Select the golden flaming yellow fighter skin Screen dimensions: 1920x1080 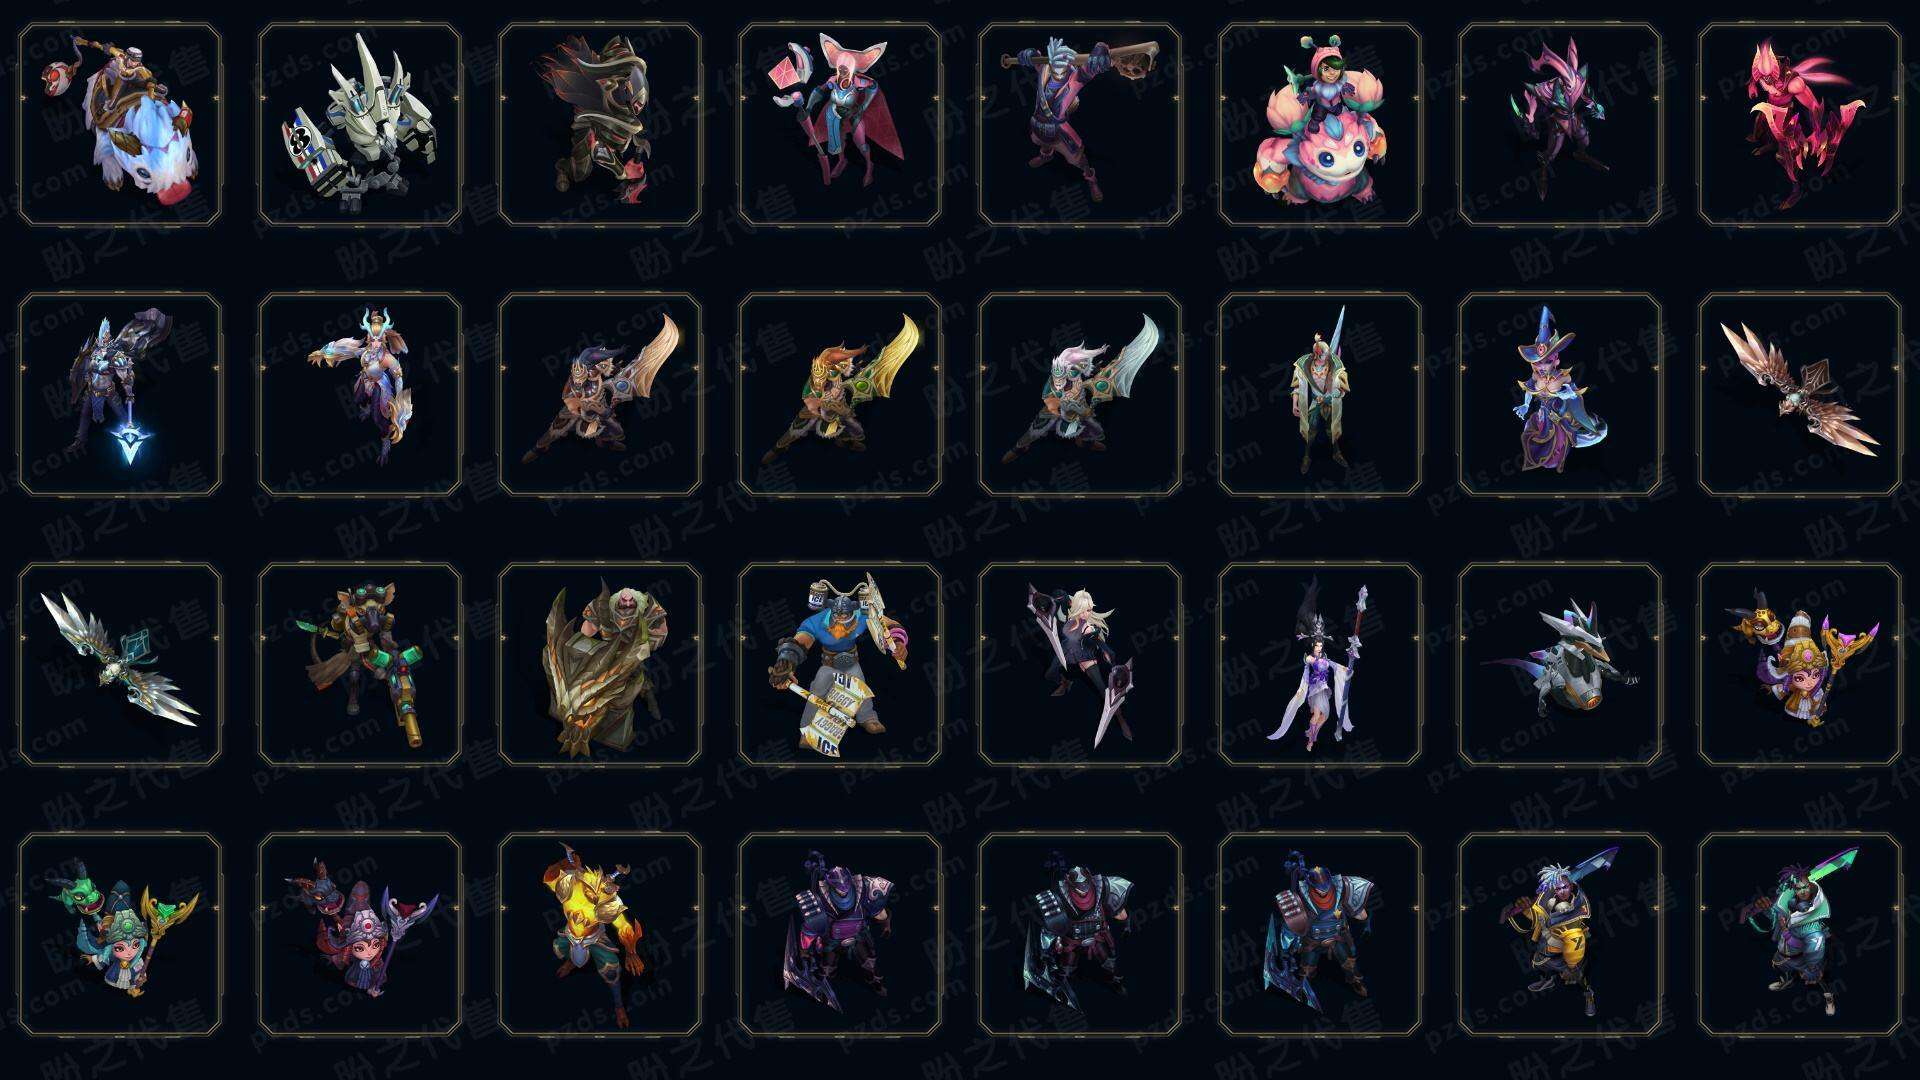click(x=600, y=934)
